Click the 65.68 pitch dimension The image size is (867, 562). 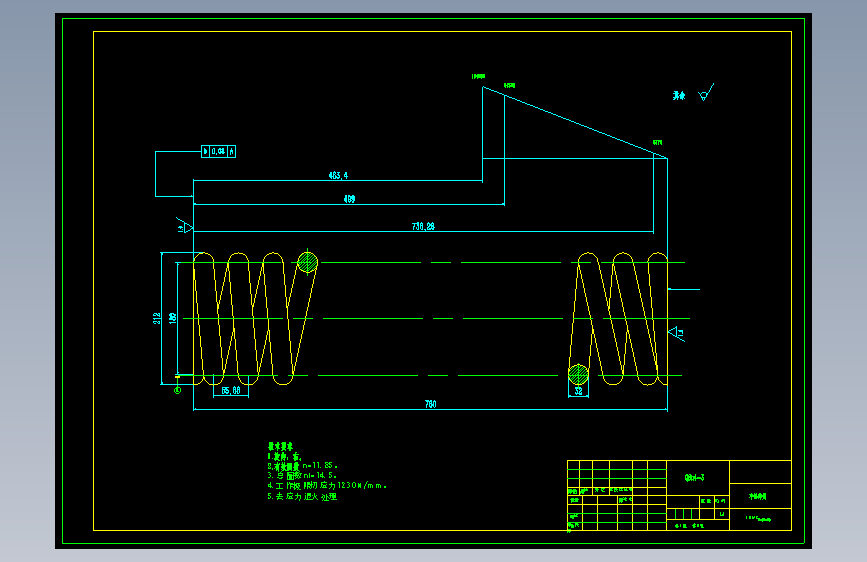click(x=231, y=391)
